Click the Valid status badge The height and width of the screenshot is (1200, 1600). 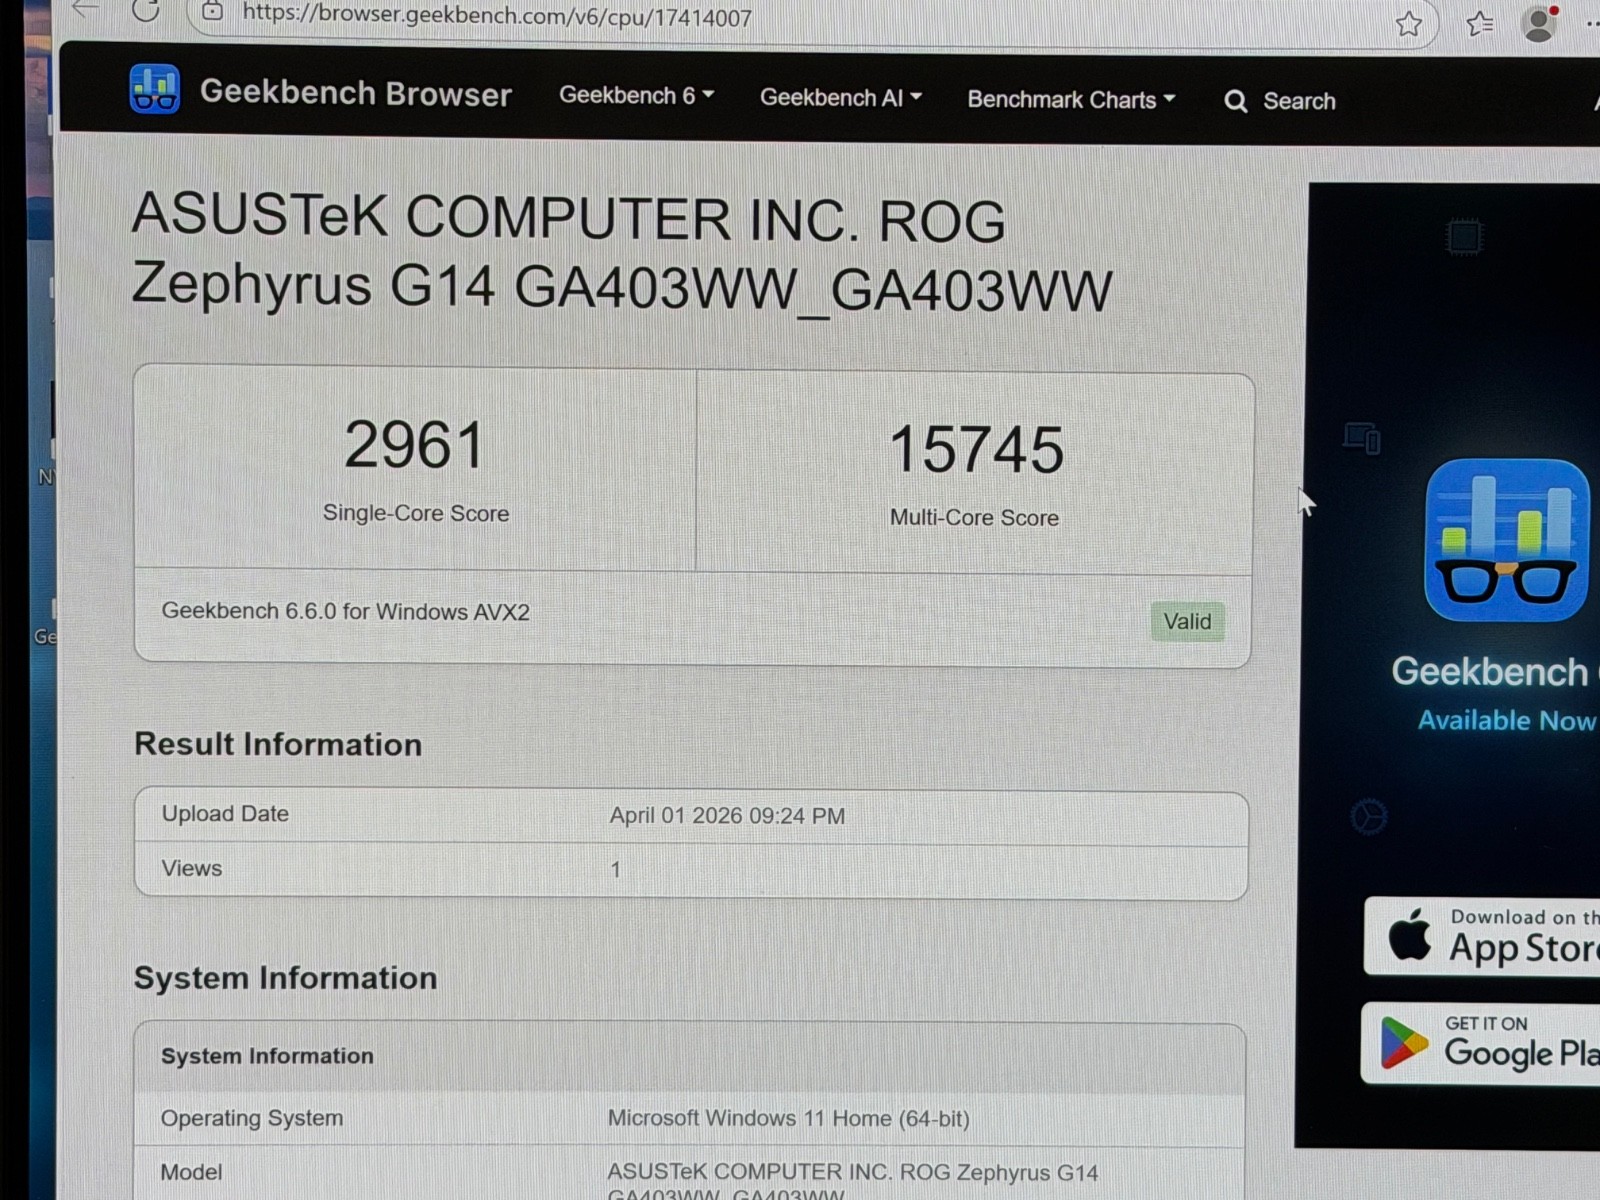[x=1187, y=621]
